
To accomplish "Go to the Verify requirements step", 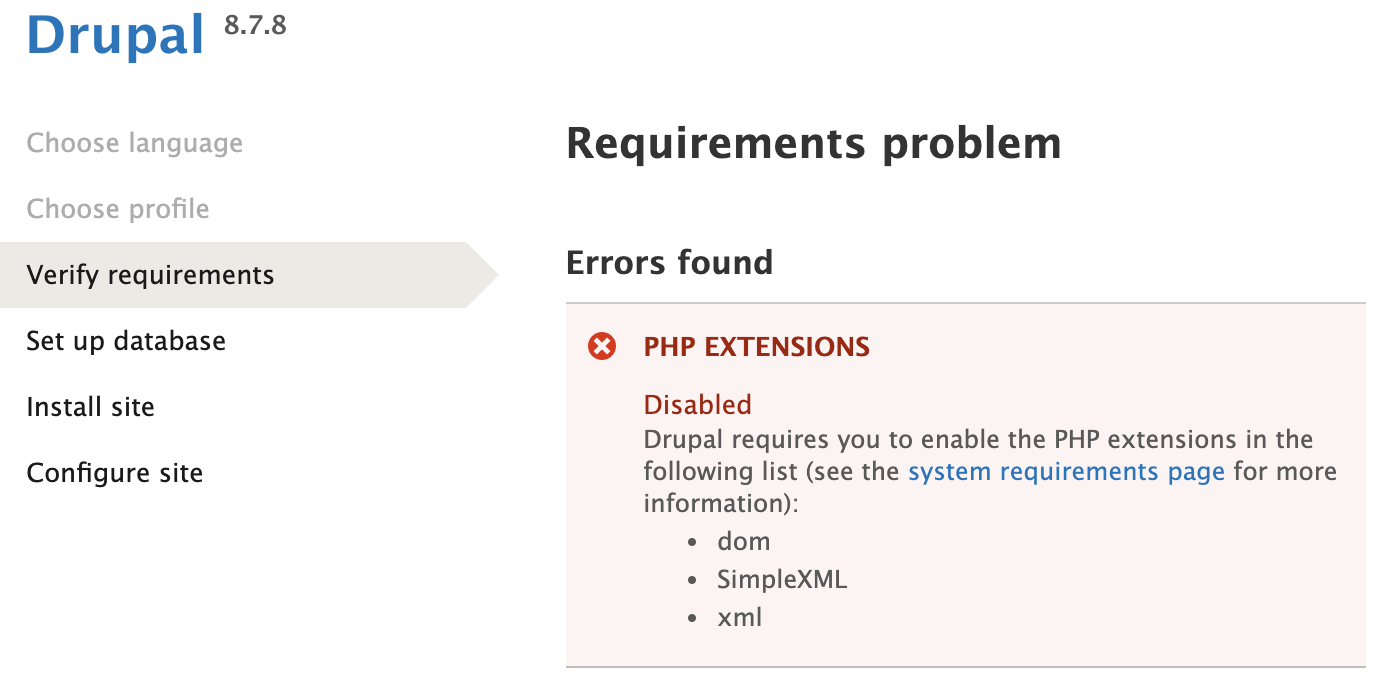I will click(150, 275).
